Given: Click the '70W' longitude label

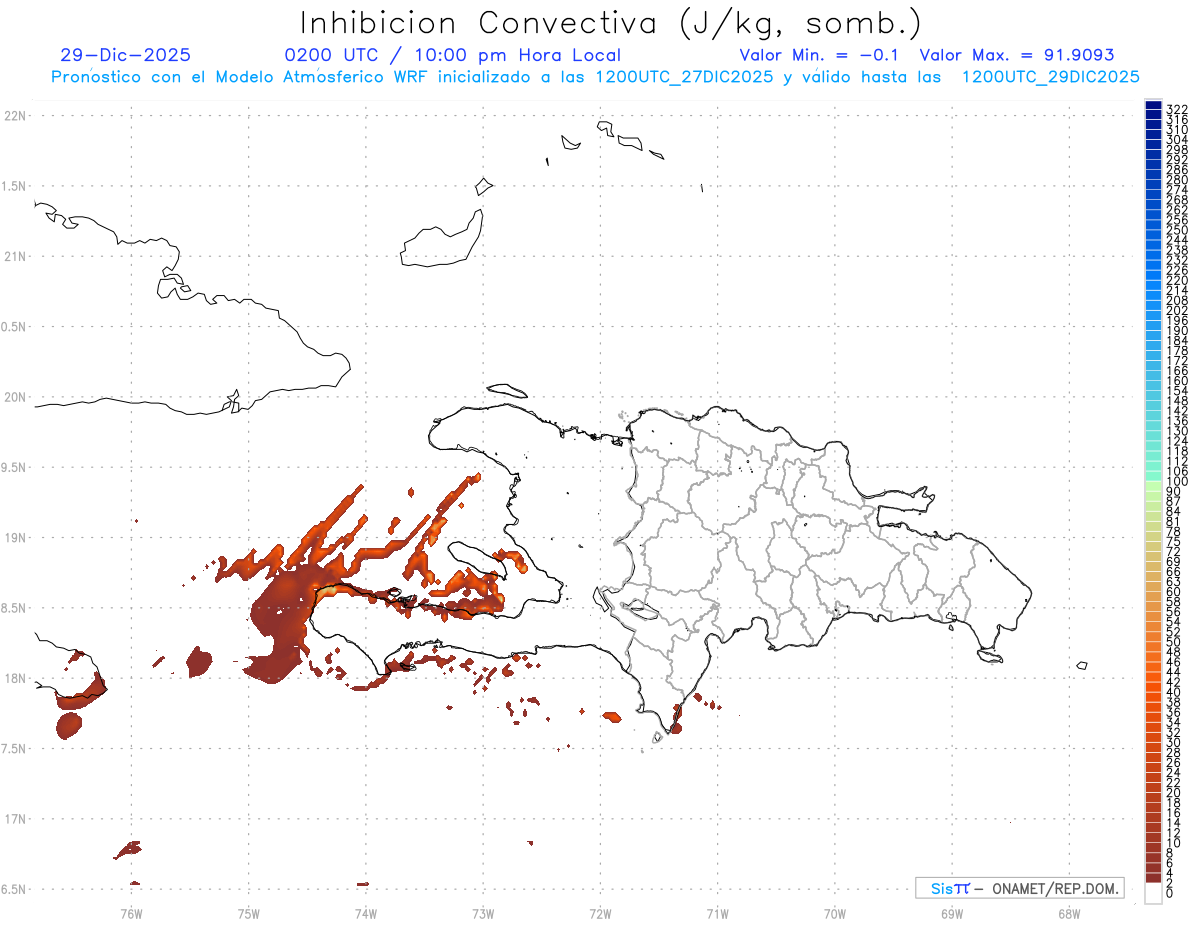Looking at the screenshot, I should [x=834, y=912].
